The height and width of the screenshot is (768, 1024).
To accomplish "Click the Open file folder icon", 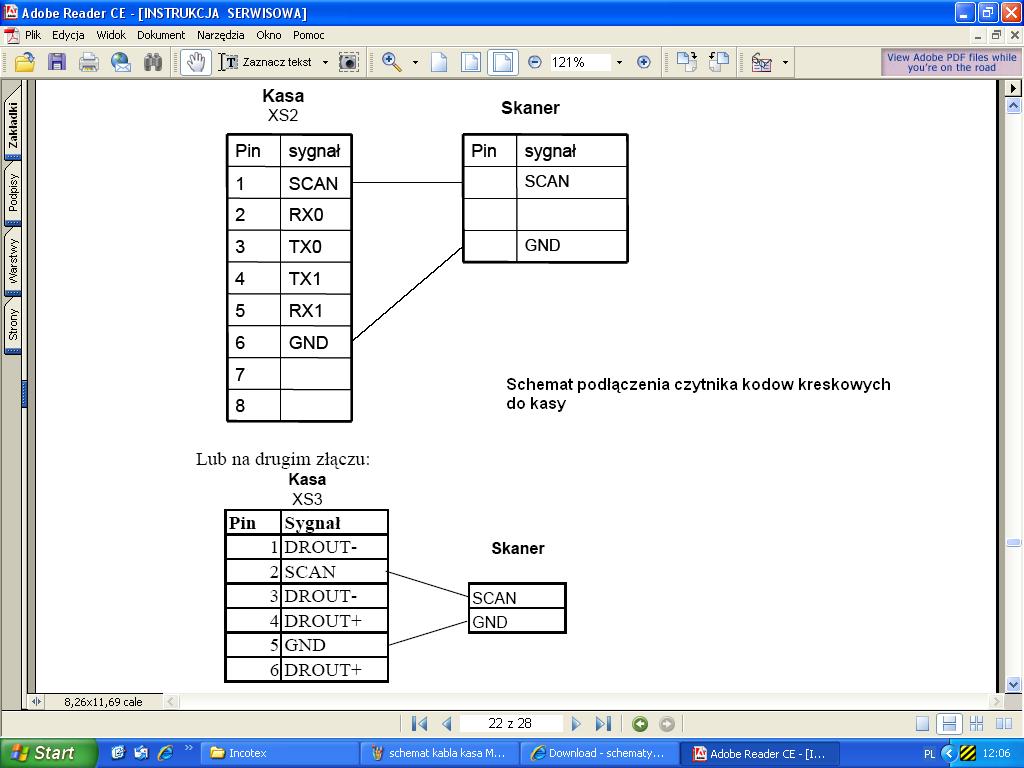I will point(25,62).
